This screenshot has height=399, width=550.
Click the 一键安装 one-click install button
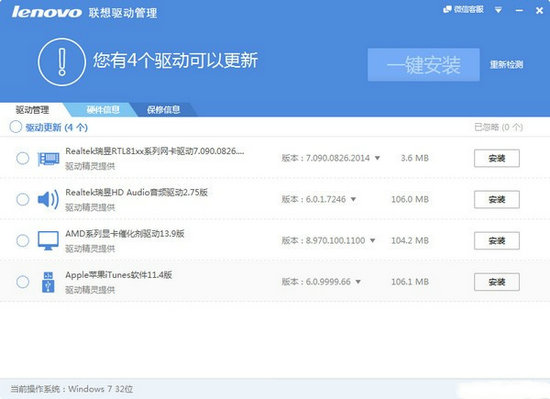(423, 65)
